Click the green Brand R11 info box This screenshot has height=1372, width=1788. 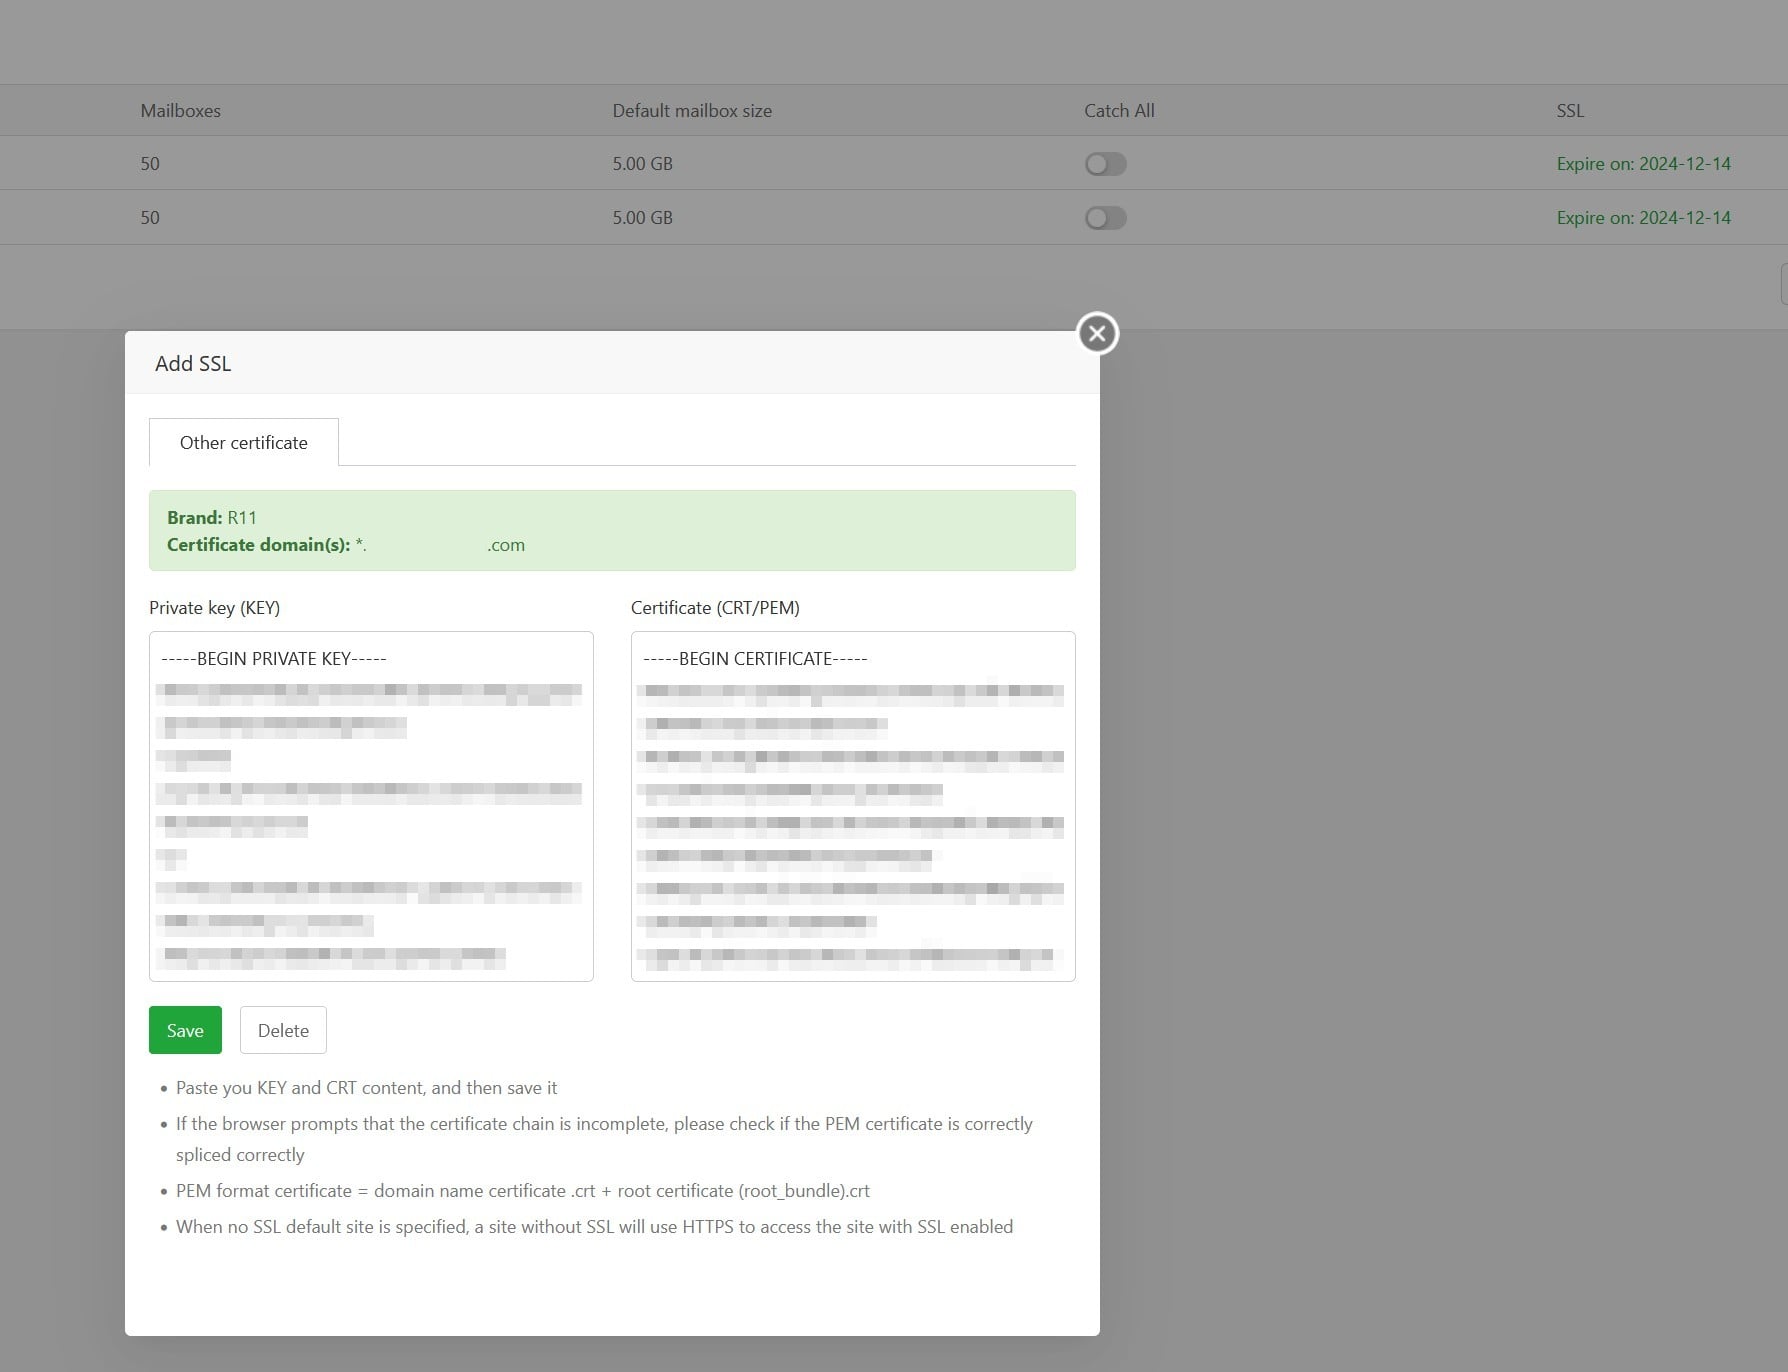[x=612, y=530]
